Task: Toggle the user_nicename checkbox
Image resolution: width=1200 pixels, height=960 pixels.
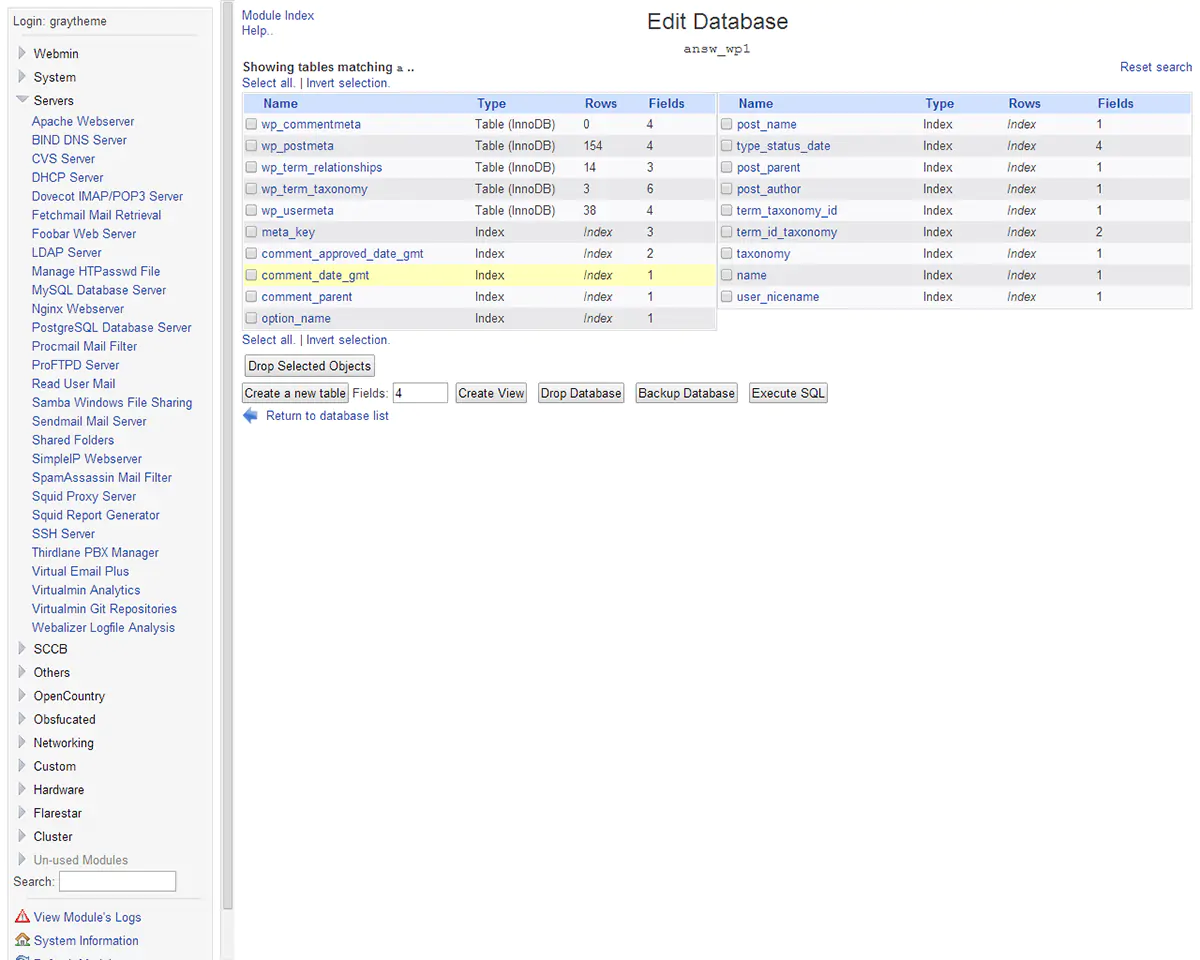Action: [x=727, y=297]
